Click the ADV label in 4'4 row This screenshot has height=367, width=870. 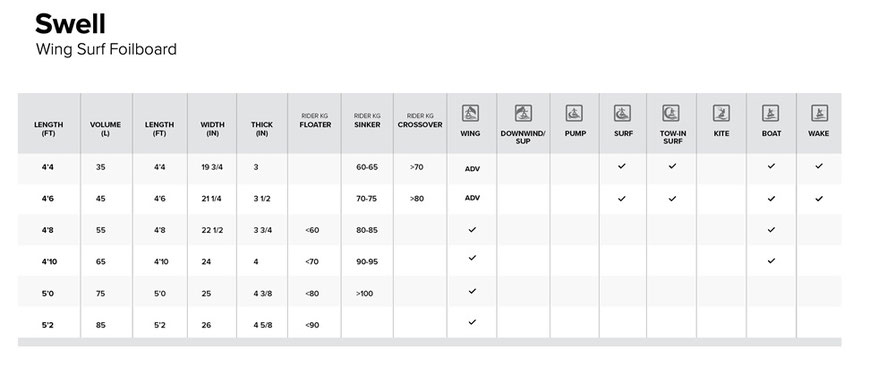coord(472,169)
